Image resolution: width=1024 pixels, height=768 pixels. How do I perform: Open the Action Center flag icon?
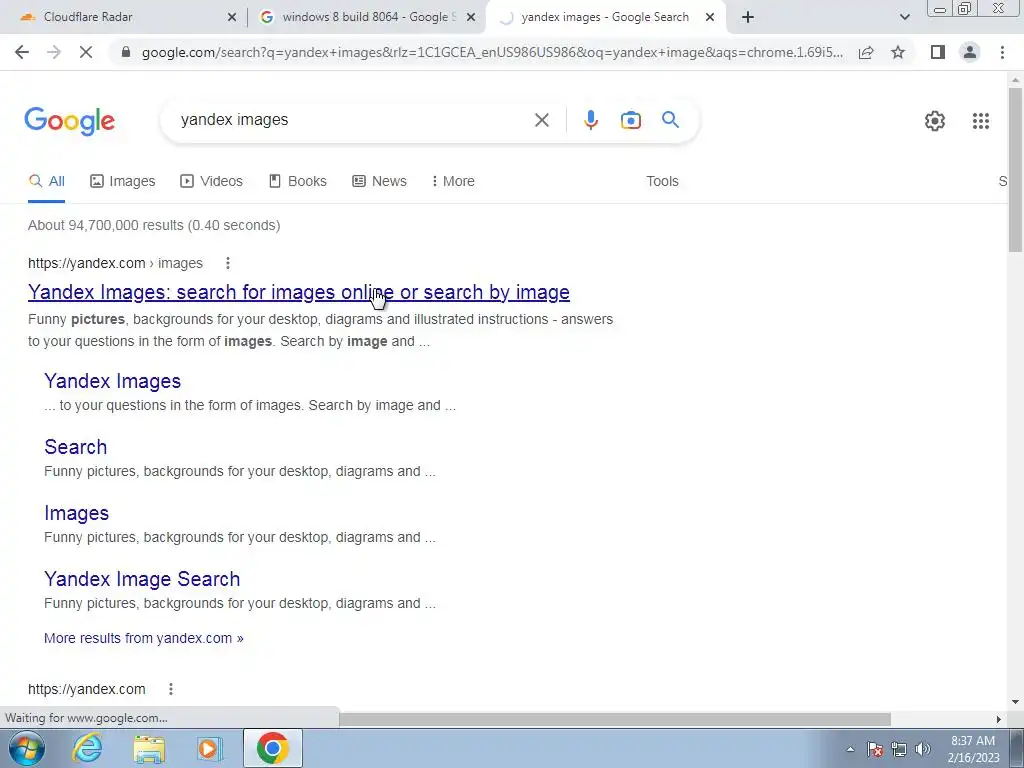pos(875,749)
